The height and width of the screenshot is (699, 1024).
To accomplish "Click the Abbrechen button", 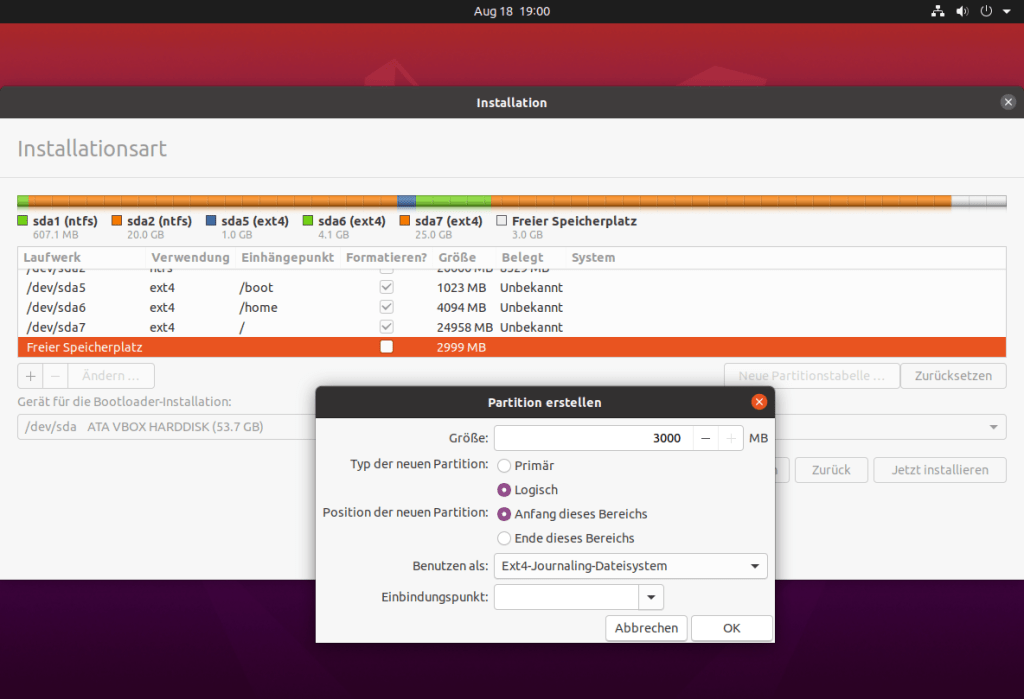I will (x=646, y=628).
